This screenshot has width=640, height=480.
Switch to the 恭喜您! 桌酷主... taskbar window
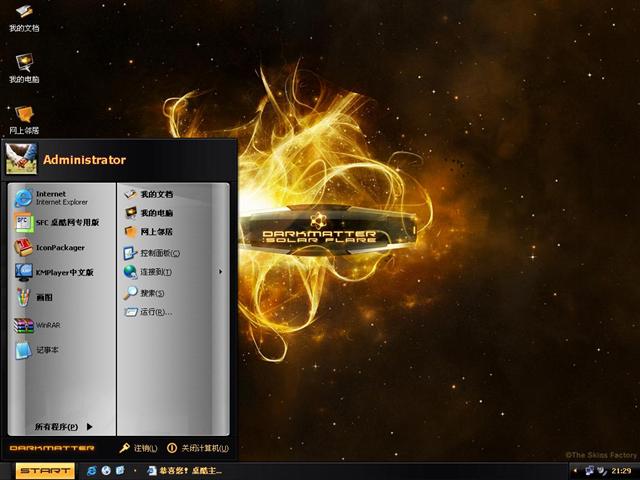click(x=184, y=471)
